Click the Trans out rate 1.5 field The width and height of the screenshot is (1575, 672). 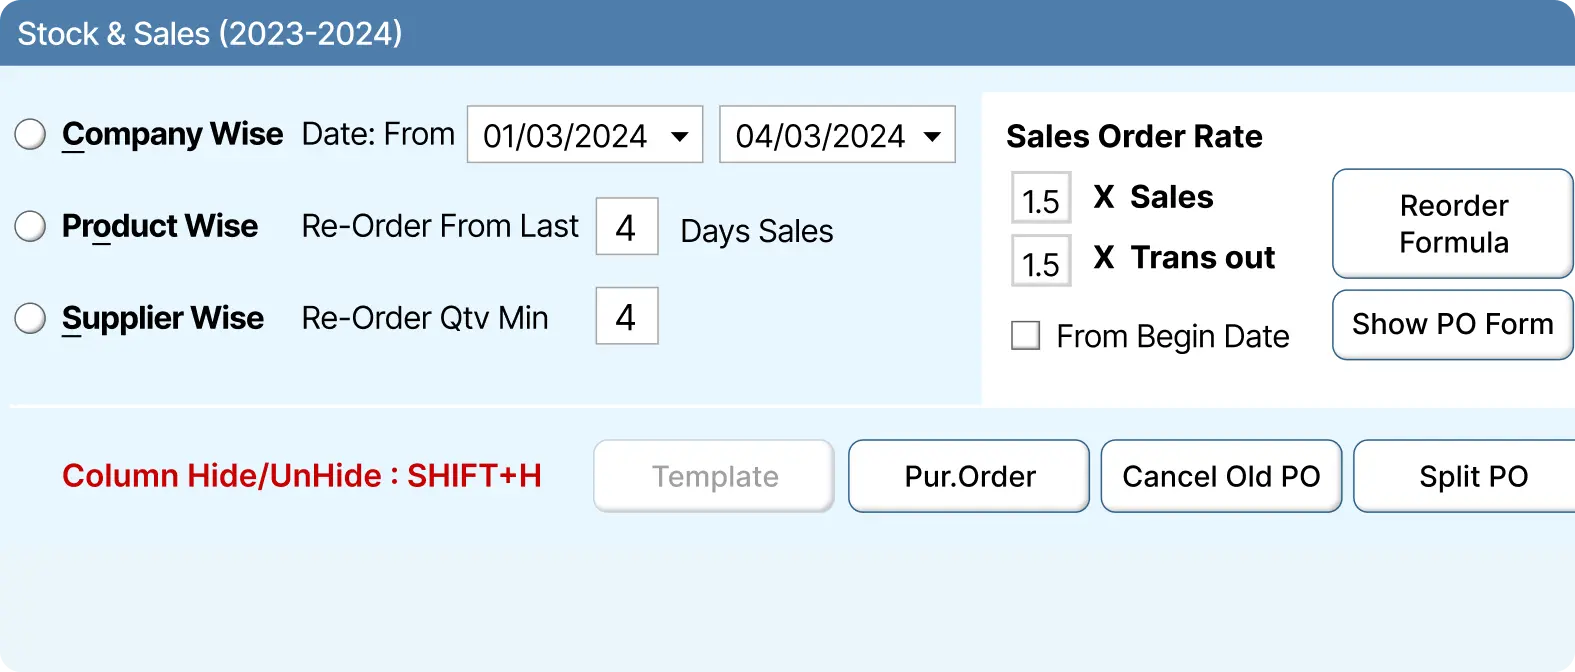pos(1040,261)
